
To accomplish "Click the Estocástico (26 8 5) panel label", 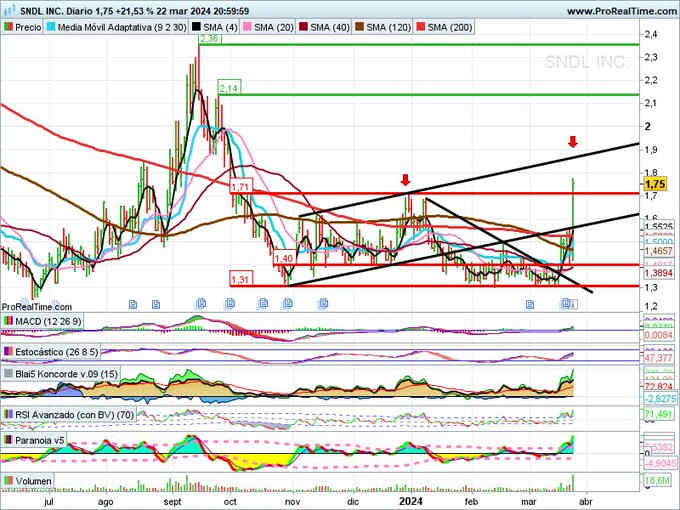I will (x=57, y=352).
